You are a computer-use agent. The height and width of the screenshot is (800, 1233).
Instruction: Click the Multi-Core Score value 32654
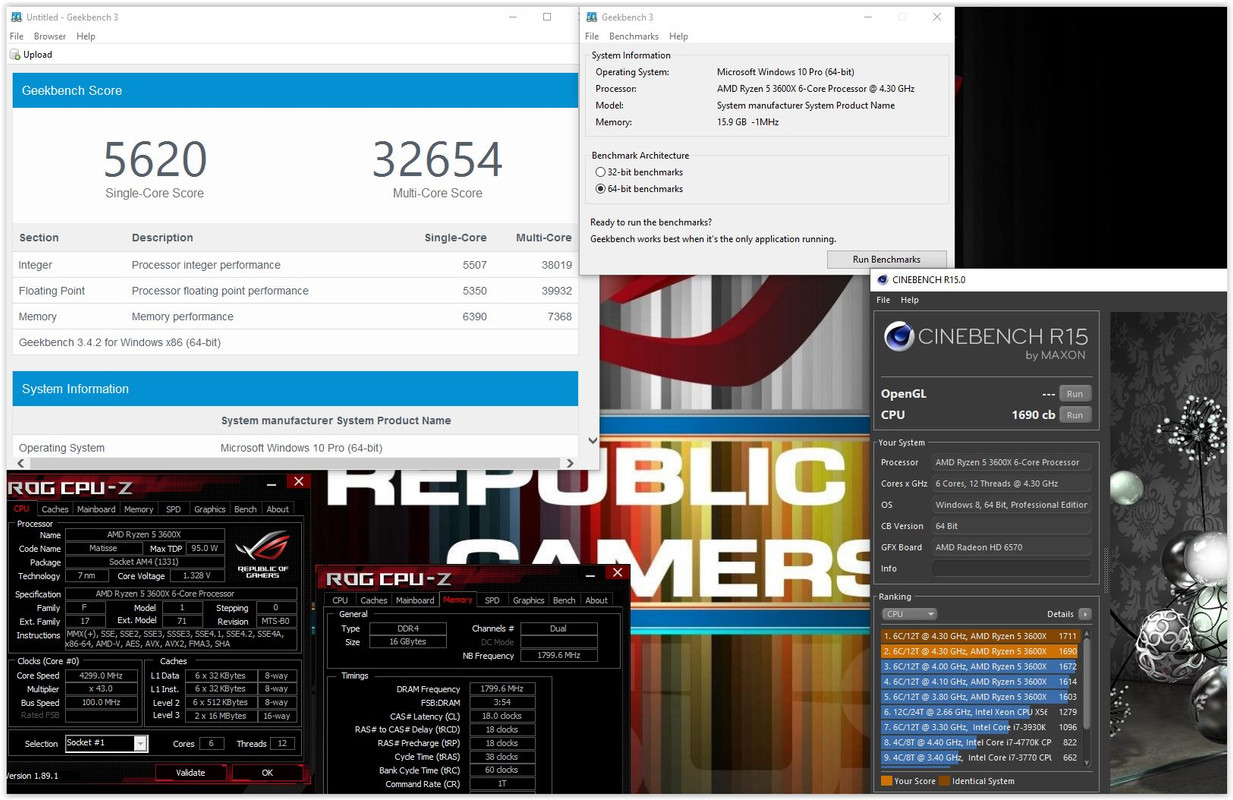click(x=437, y=160)
